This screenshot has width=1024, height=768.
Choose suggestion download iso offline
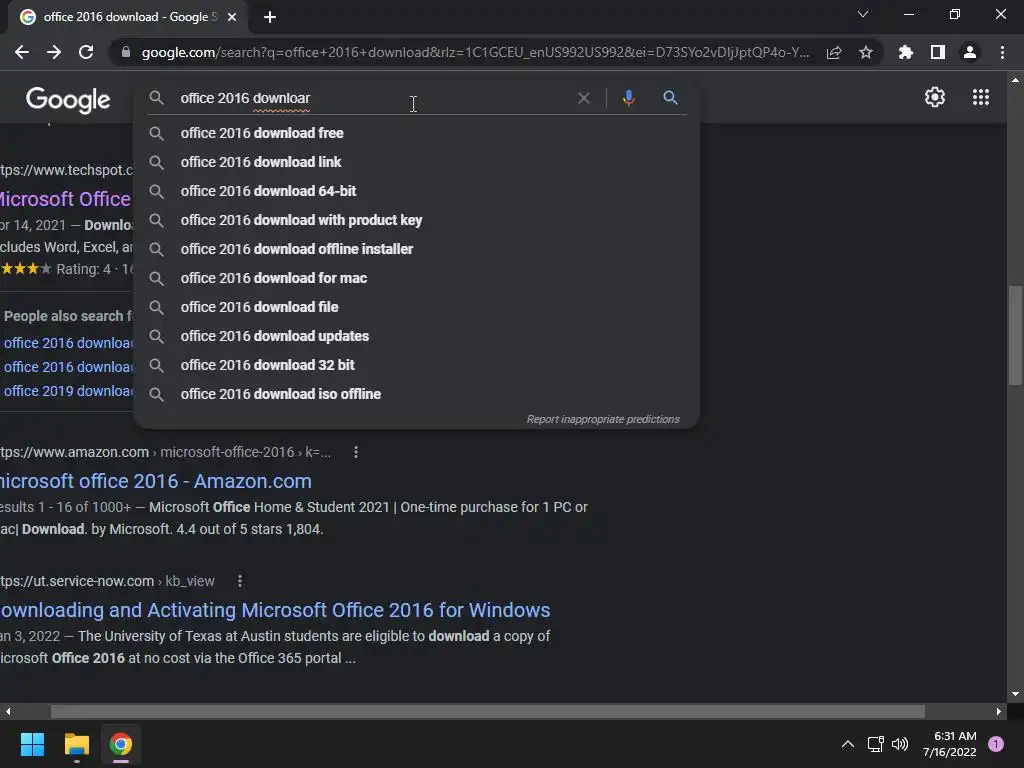pos(417,394)
